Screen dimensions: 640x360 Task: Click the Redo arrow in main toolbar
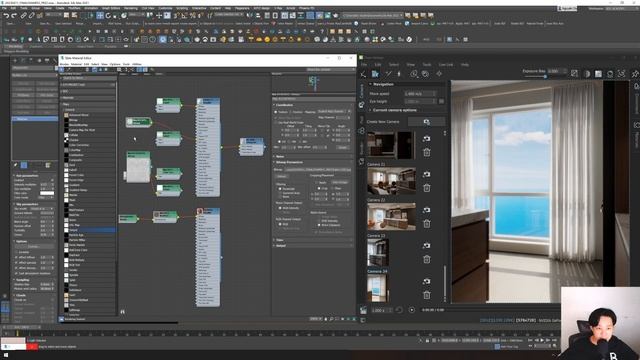pyautogui.click(x=14, y=16)
